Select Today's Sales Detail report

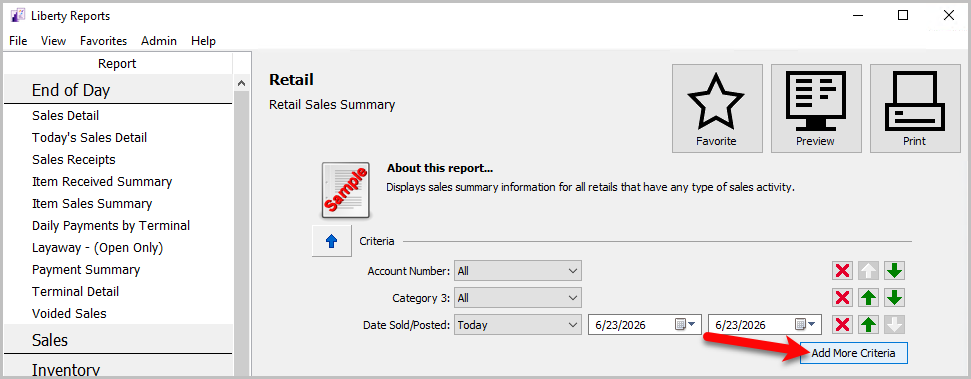[90, 137]
